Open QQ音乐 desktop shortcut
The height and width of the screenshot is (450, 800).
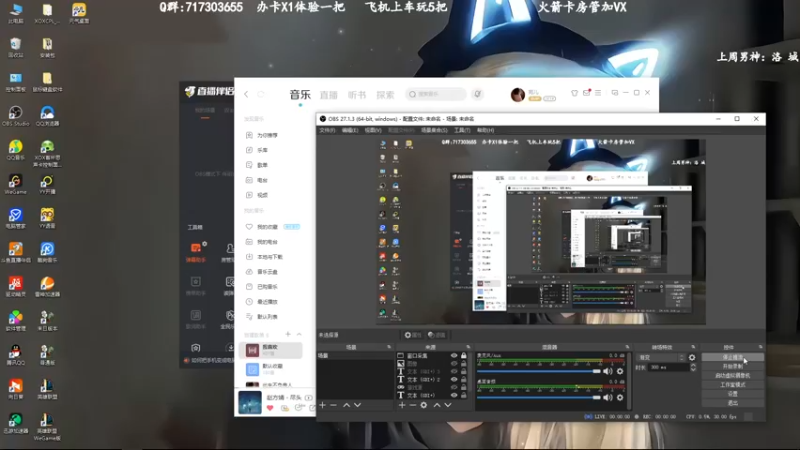pos(15,150)
